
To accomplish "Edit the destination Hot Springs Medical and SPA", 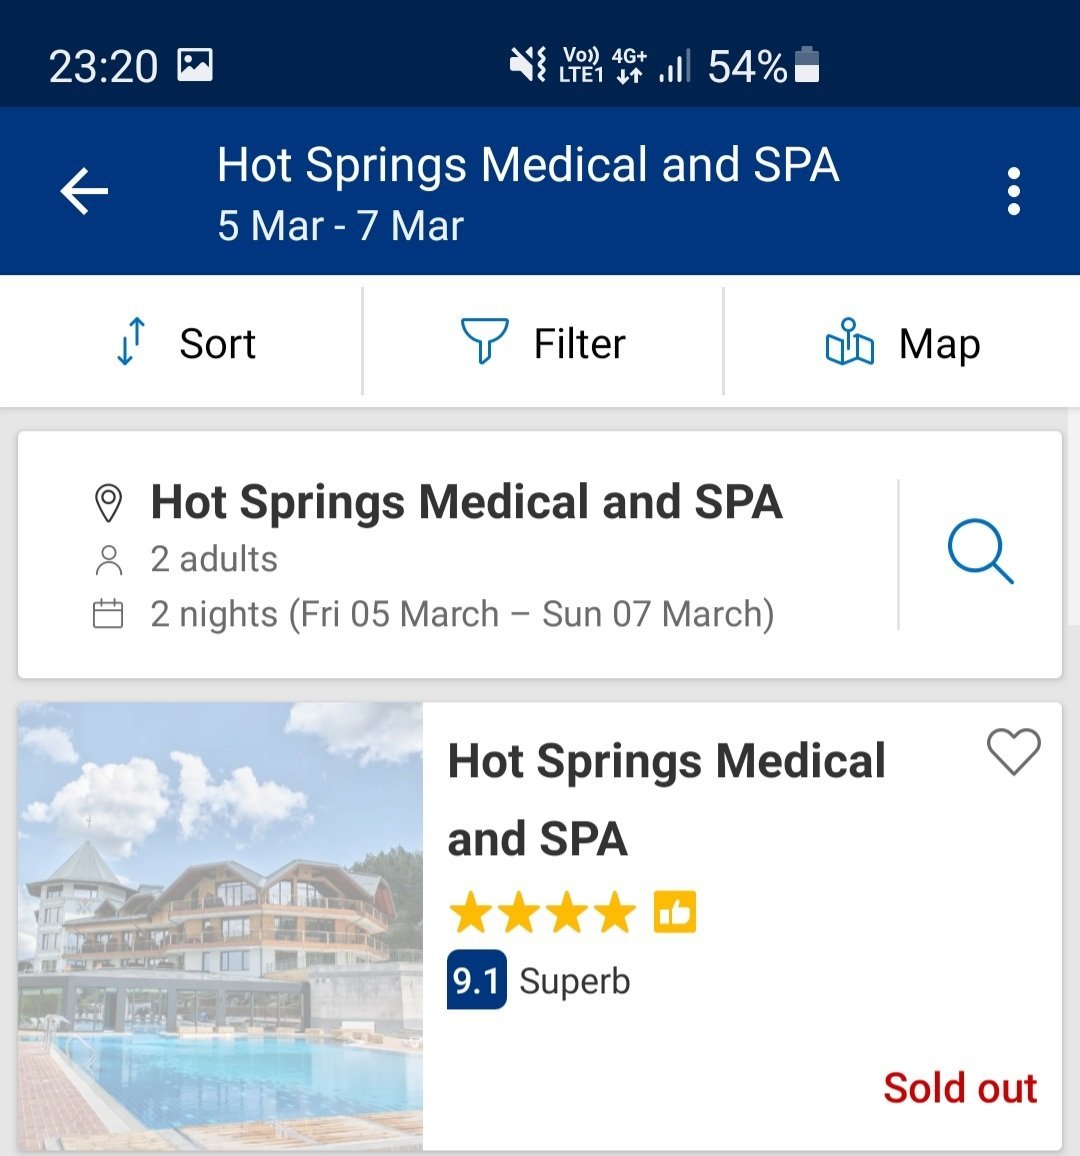I will pyautogui.click(x=466, y=502).
